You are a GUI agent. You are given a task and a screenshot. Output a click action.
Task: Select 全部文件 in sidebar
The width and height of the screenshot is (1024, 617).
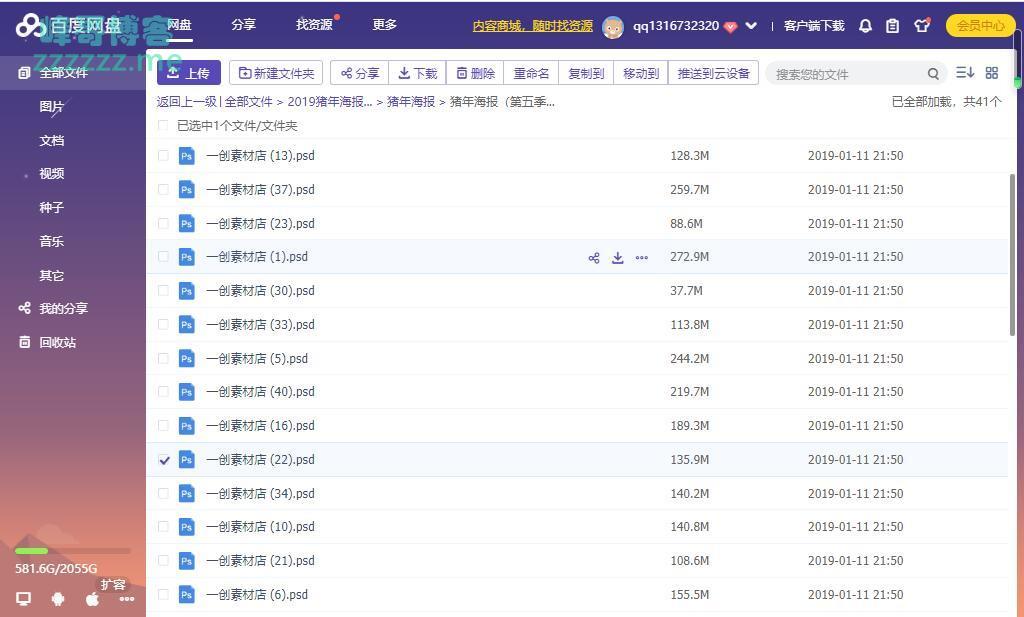pyautogui.click(x=72, y=72)
